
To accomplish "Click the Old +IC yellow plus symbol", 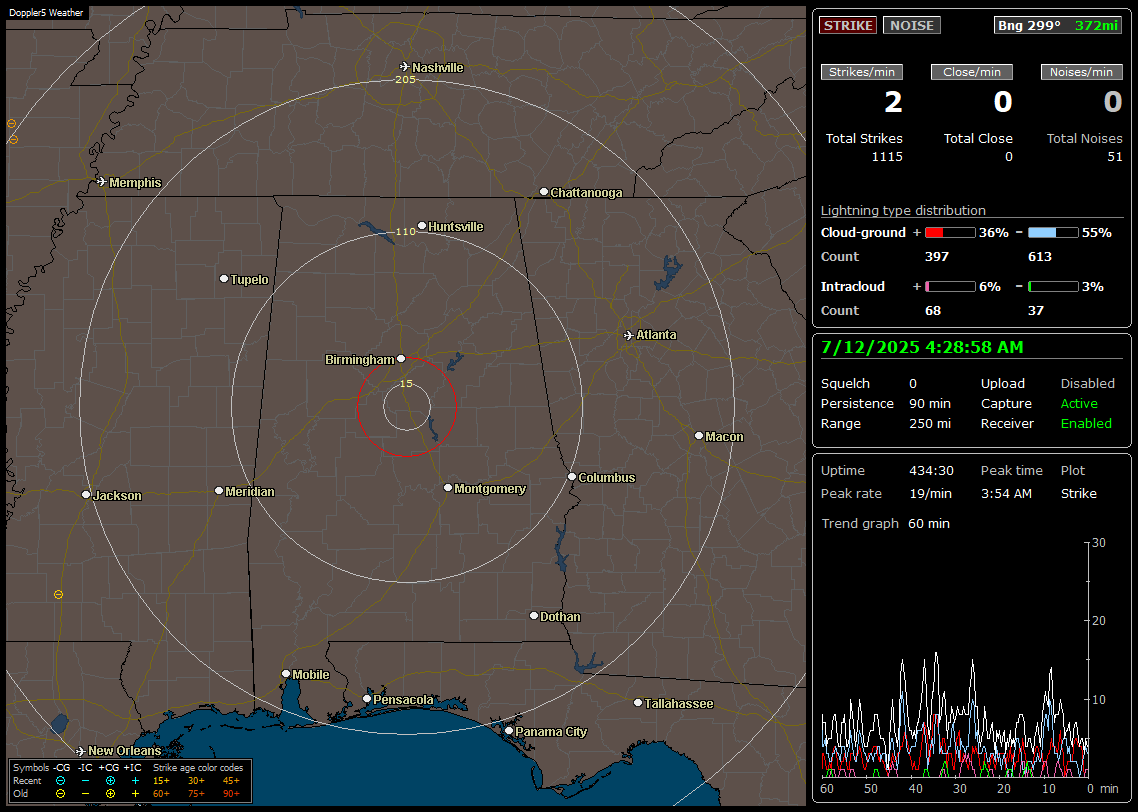I will (135, 794).
